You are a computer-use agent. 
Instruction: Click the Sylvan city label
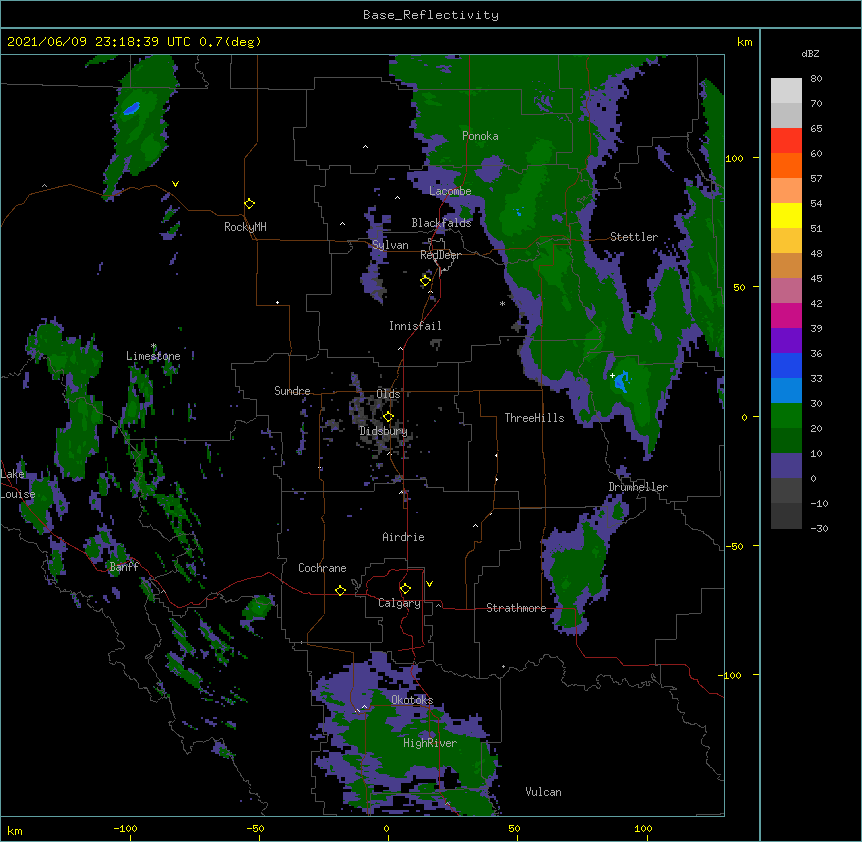tap(390, 245)
